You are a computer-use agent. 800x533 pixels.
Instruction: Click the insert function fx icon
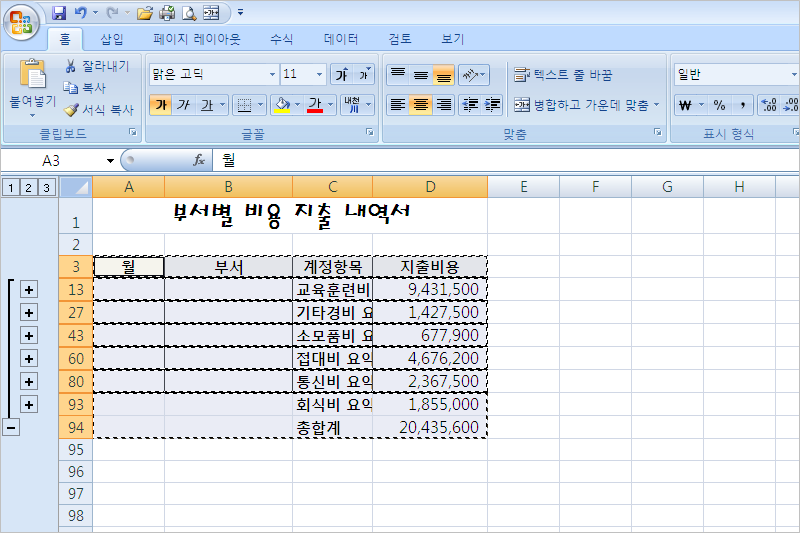point(199,160)
